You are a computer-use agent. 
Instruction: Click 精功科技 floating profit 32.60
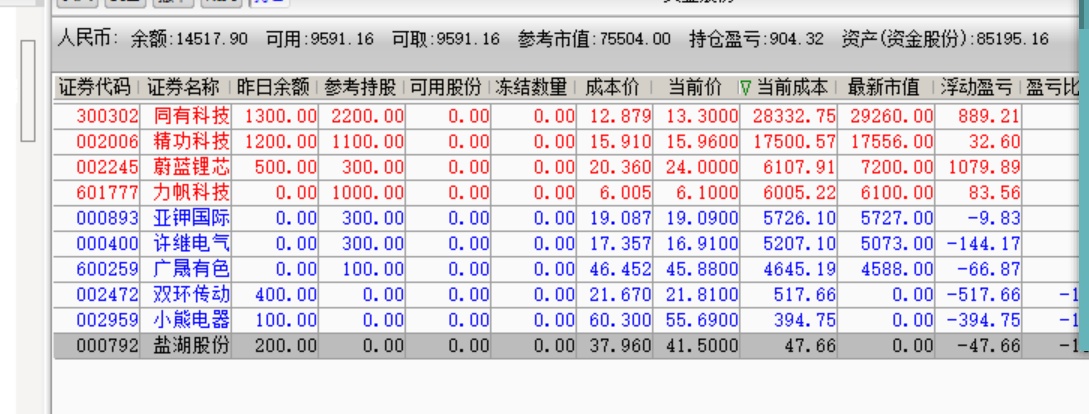click(994, 142)
